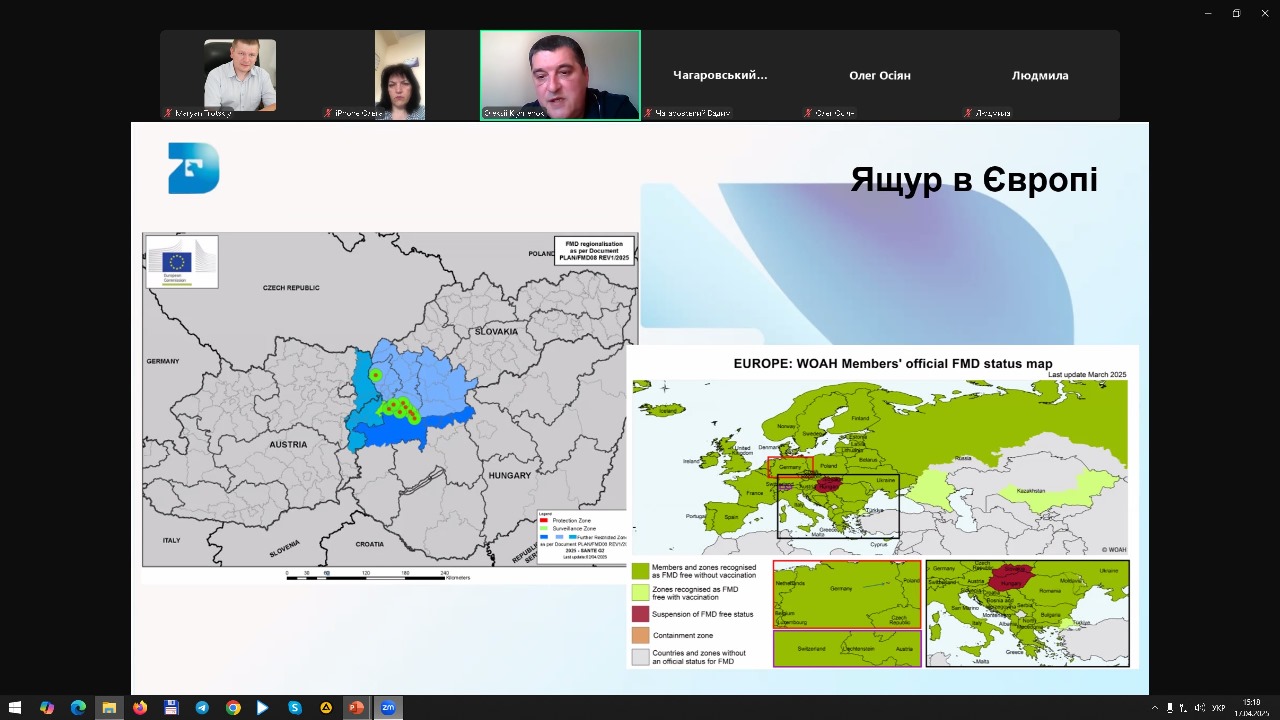Click the muted mic icon on Чагаровський's tile
Screen dimensions: 1280x720
[648, 113]
